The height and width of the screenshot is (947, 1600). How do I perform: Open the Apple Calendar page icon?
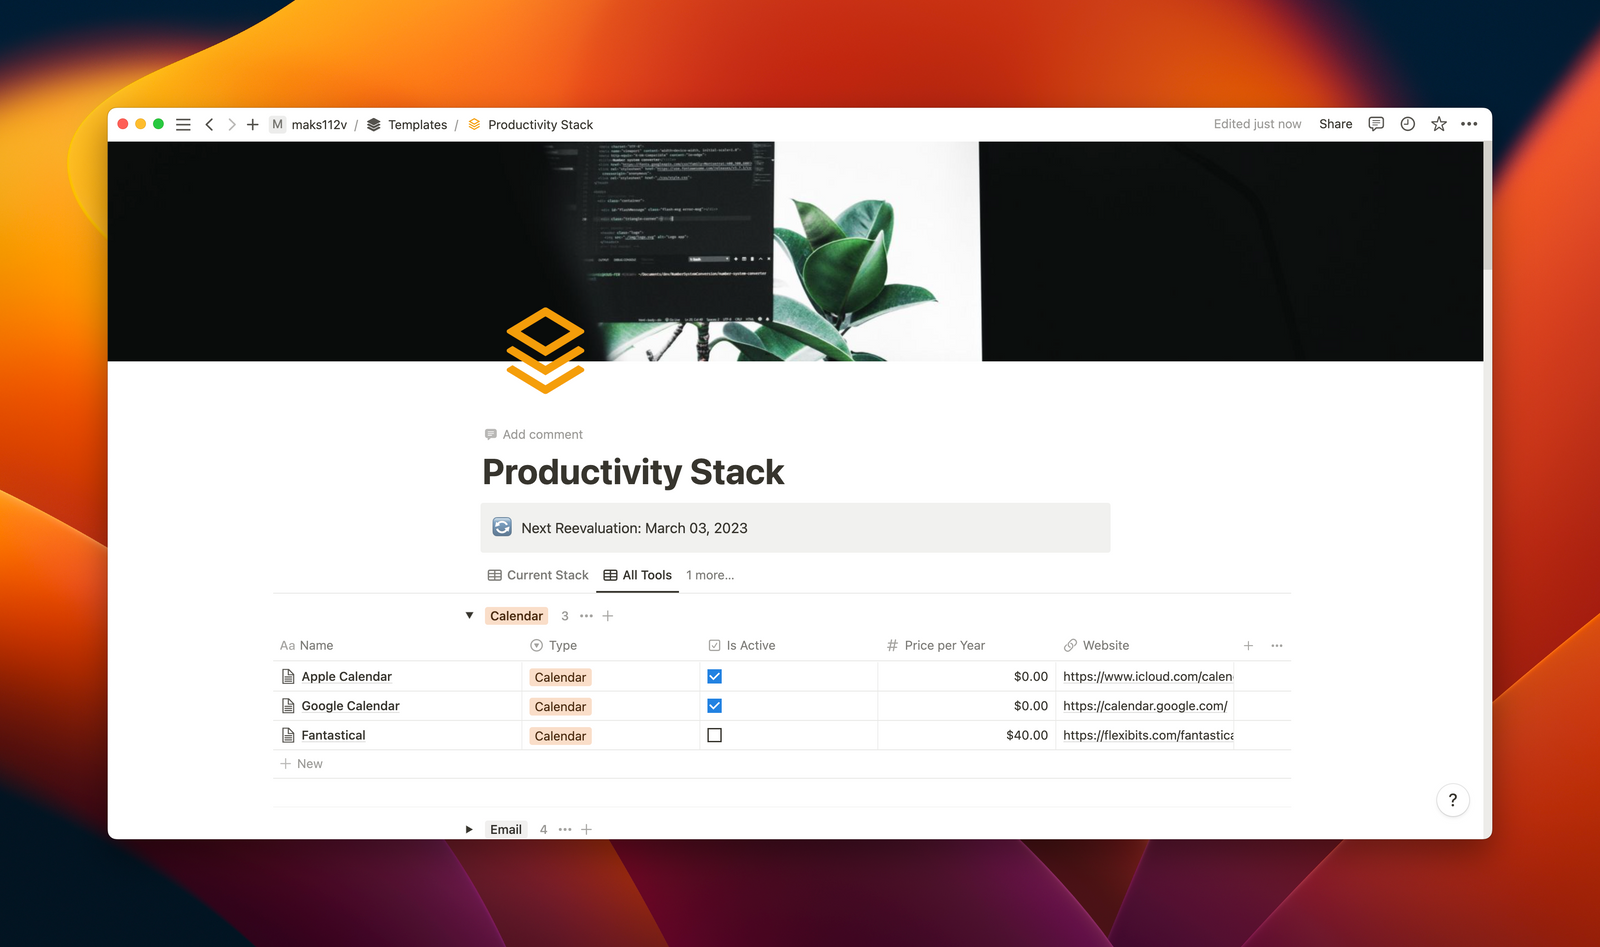pos(288,677)
